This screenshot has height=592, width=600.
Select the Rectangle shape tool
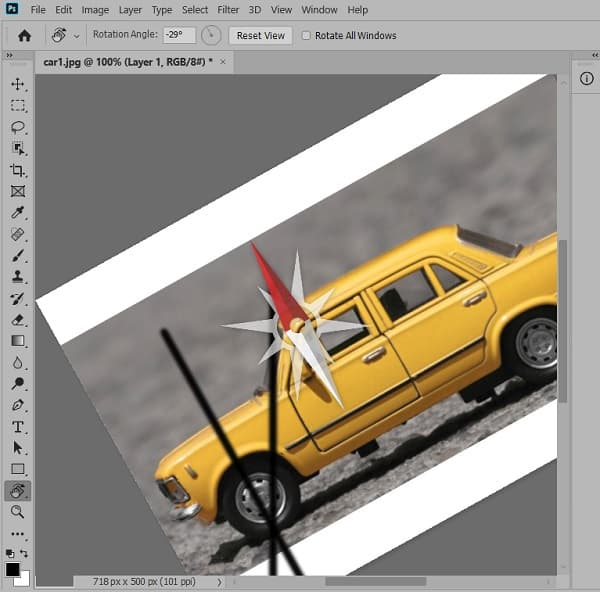[x=18, y=469]
